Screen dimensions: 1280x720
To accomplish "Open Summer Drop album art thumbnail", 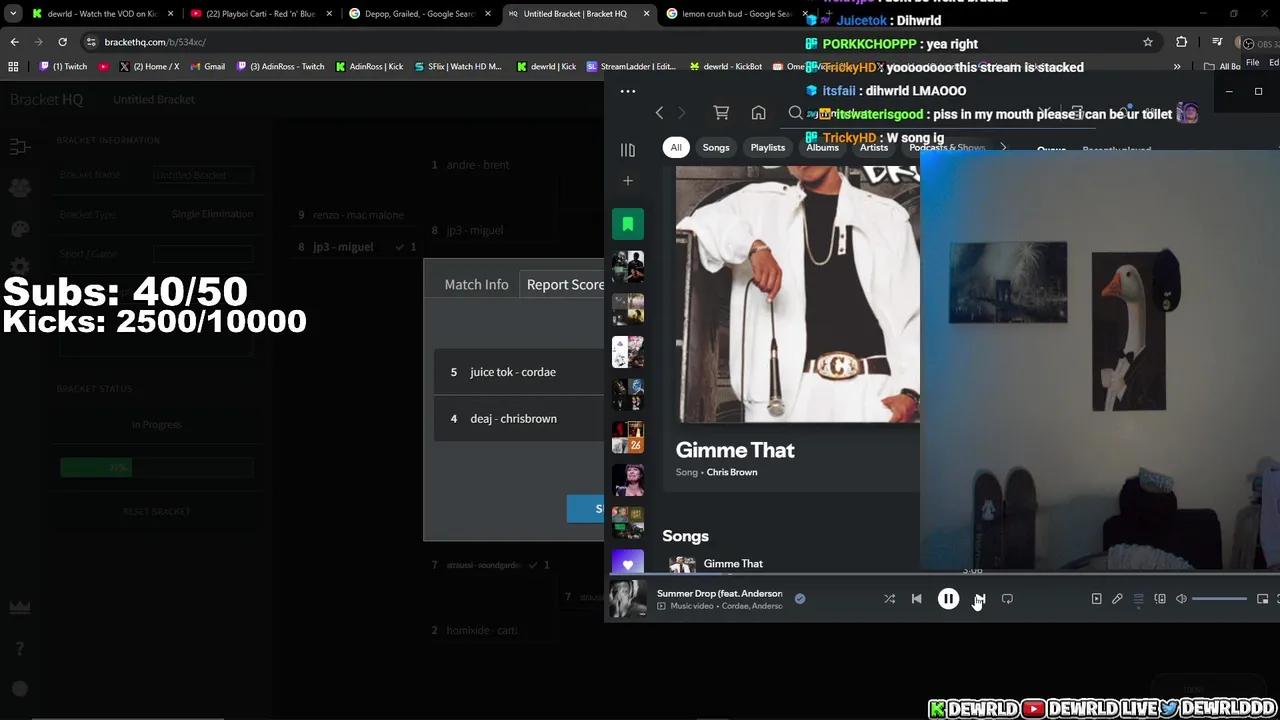I will point(628,599).
